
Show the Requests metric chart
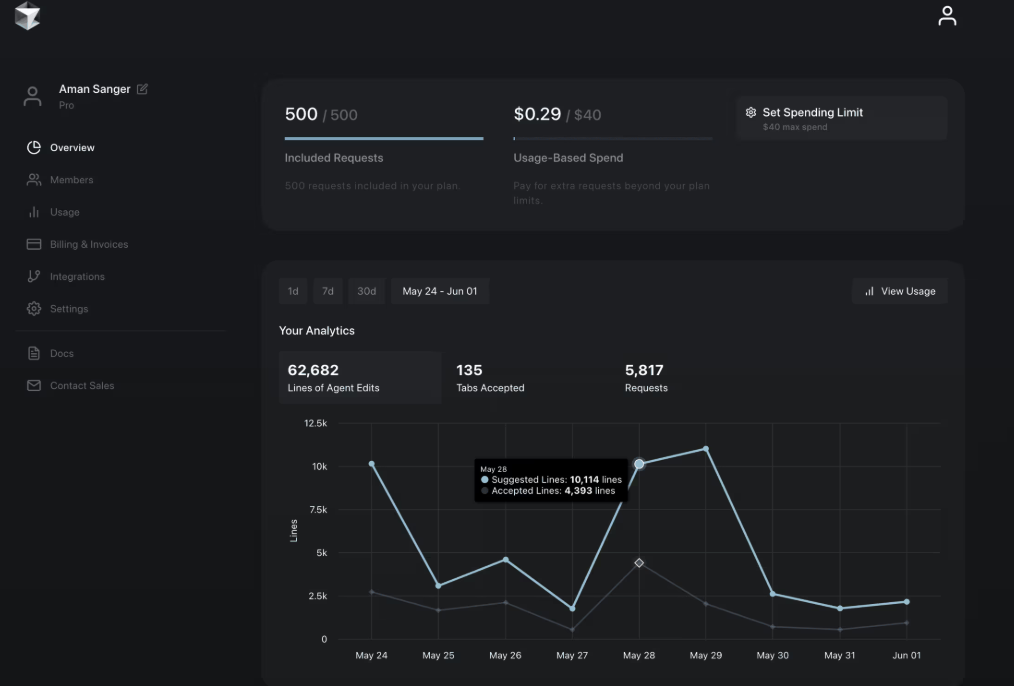pos(646,378)
